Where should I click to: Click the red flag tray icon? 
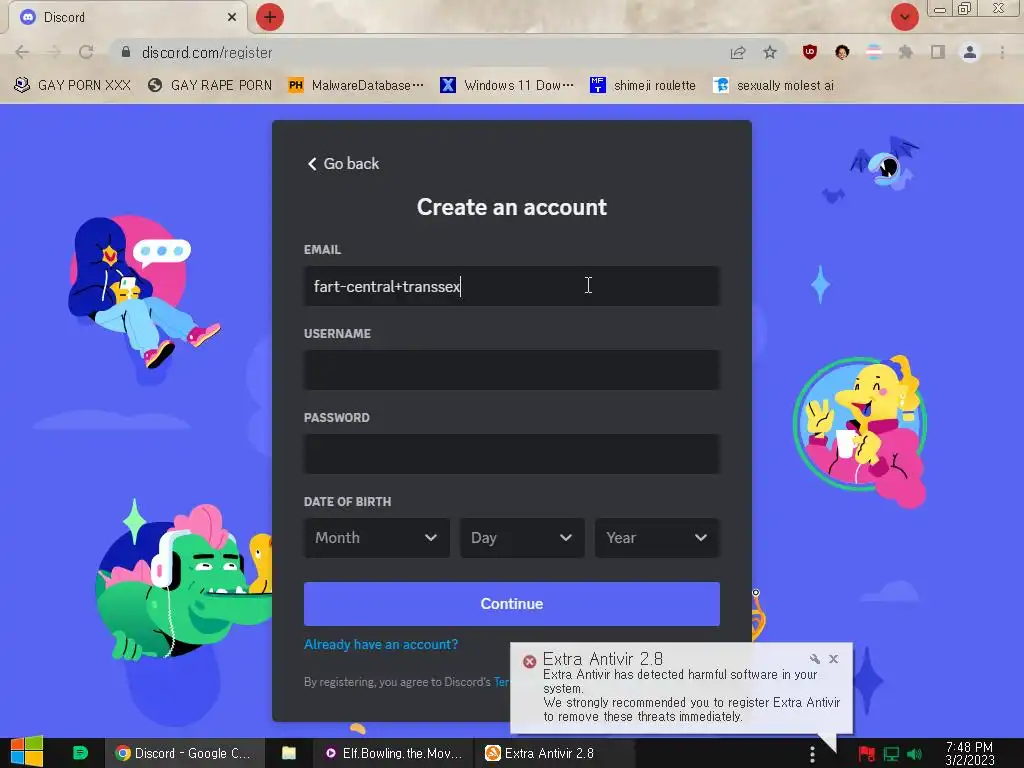click(867, 754)
